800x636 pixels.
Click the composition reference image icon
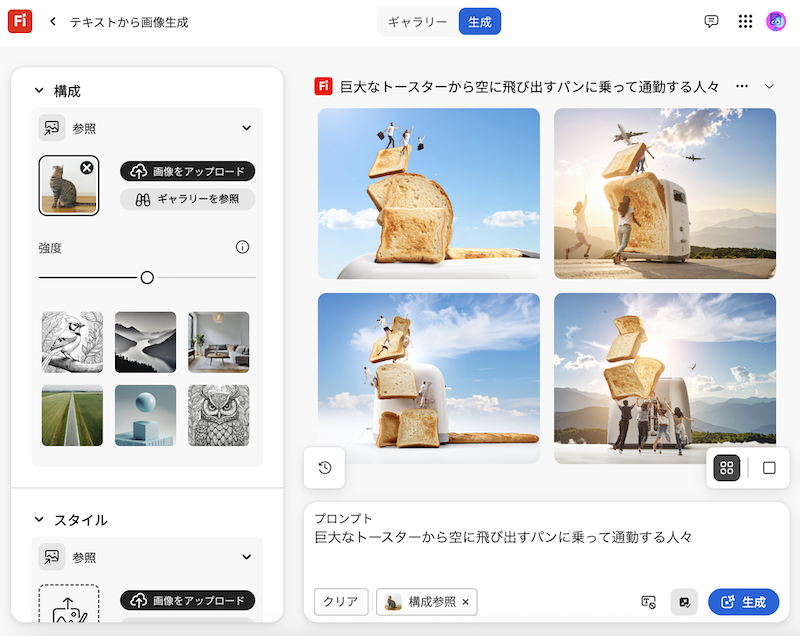pos(52,128)
